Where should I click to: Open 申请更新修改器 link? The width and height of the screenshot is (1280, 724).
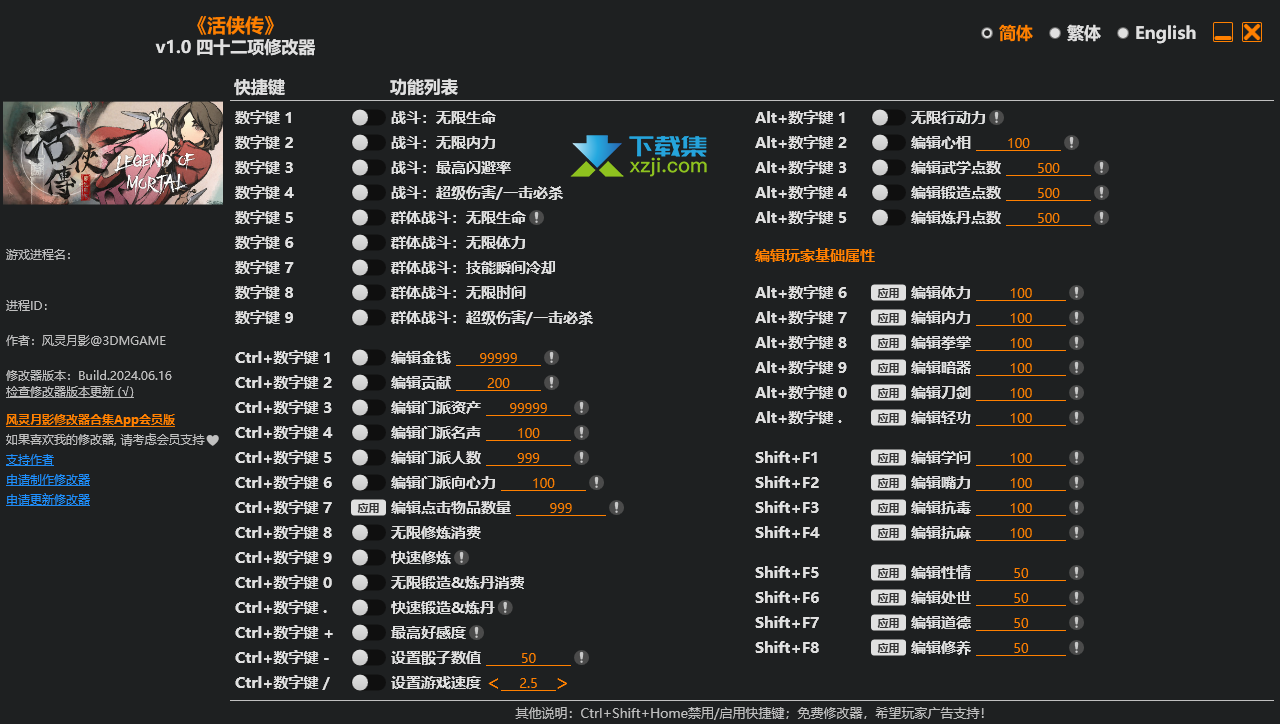(x=48, y=500)
